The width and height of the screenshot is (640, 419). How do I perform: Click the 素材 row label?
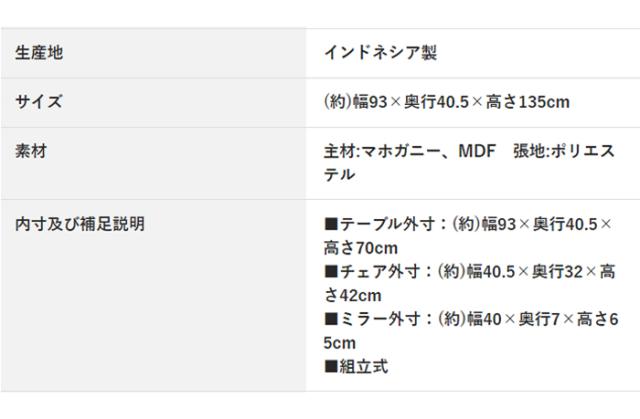pos(31,151)
